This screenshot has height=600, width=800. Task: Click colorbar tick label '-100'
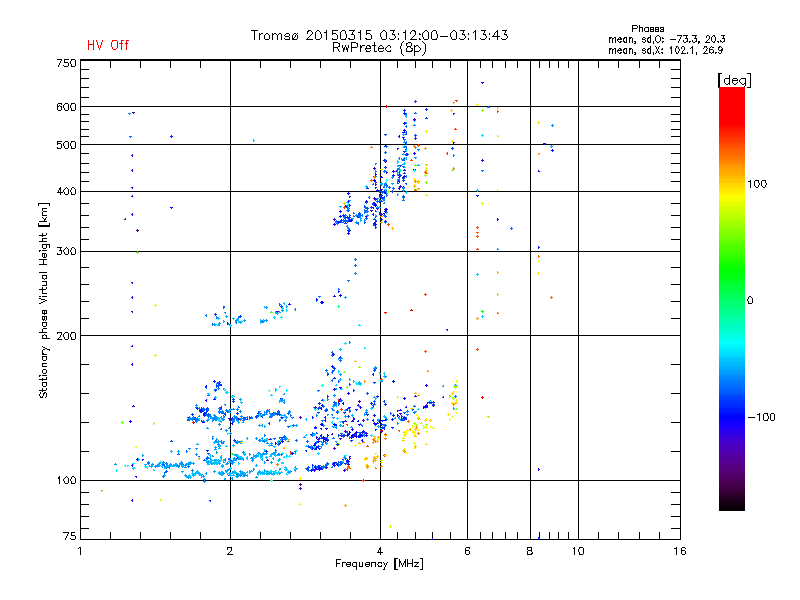point(761,417)
